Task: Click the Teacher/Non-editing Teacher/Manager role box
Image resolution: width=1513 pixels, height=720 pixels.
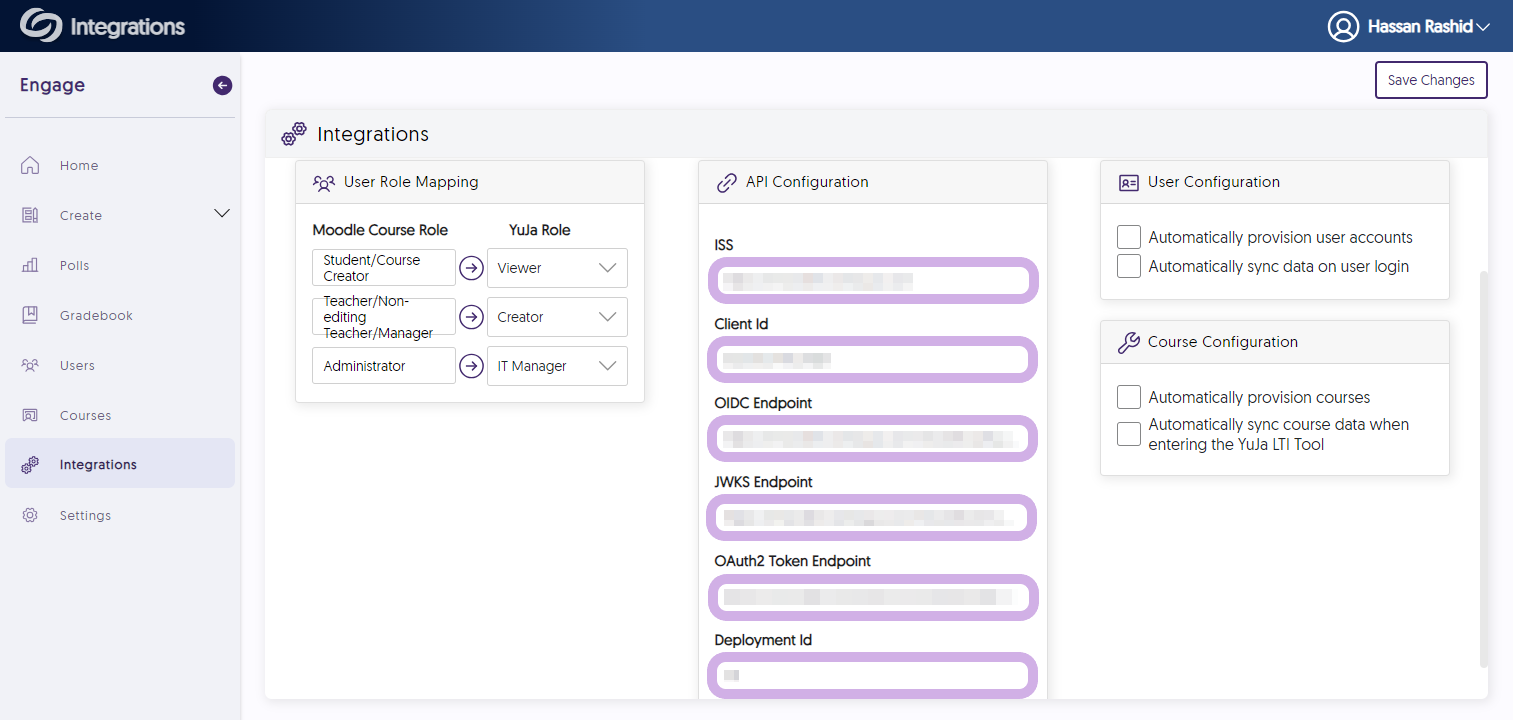Action: pos(384,317)
